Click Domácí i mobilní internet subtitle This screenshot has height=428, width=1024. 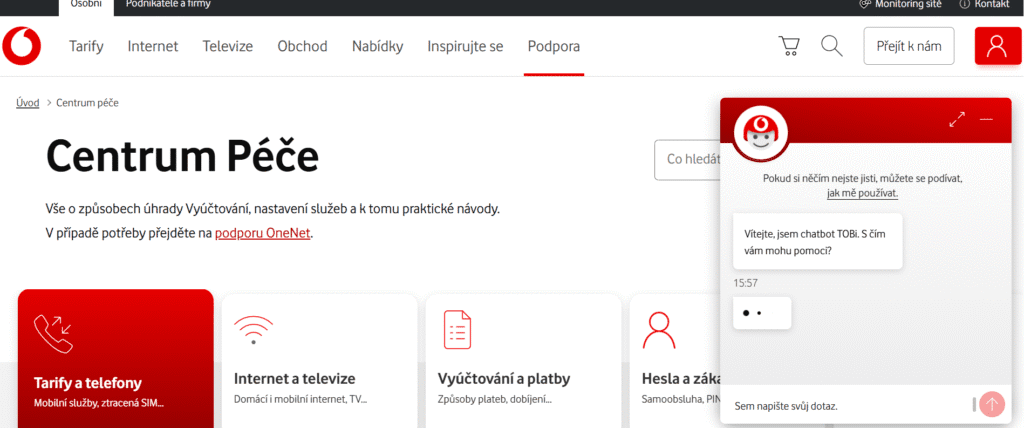point(301,399)
